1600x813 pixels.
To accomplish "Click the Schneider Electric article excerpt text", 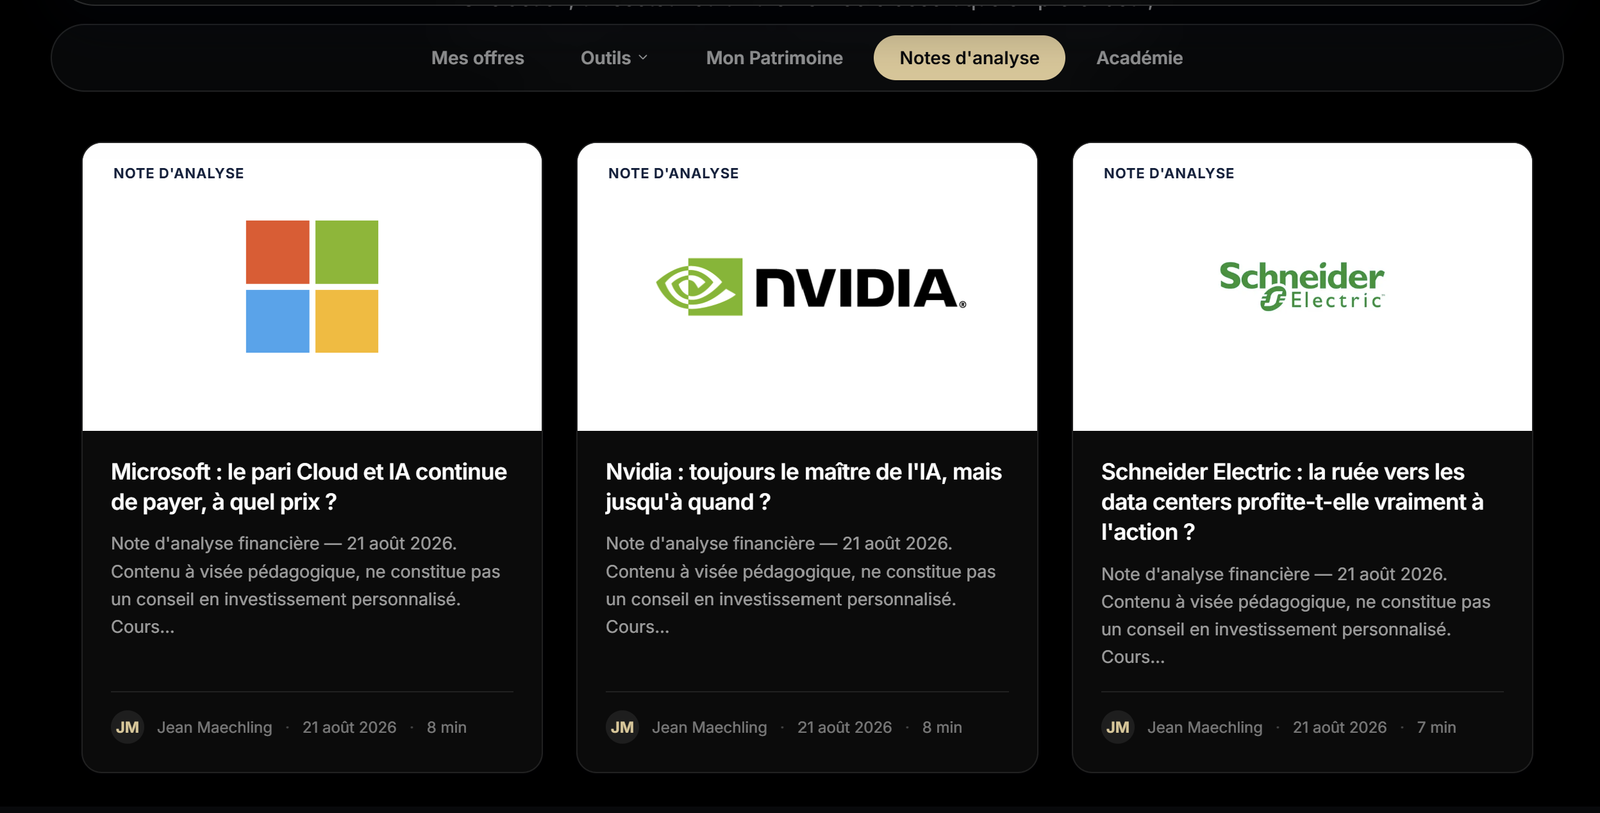I will click(1296, 615).
